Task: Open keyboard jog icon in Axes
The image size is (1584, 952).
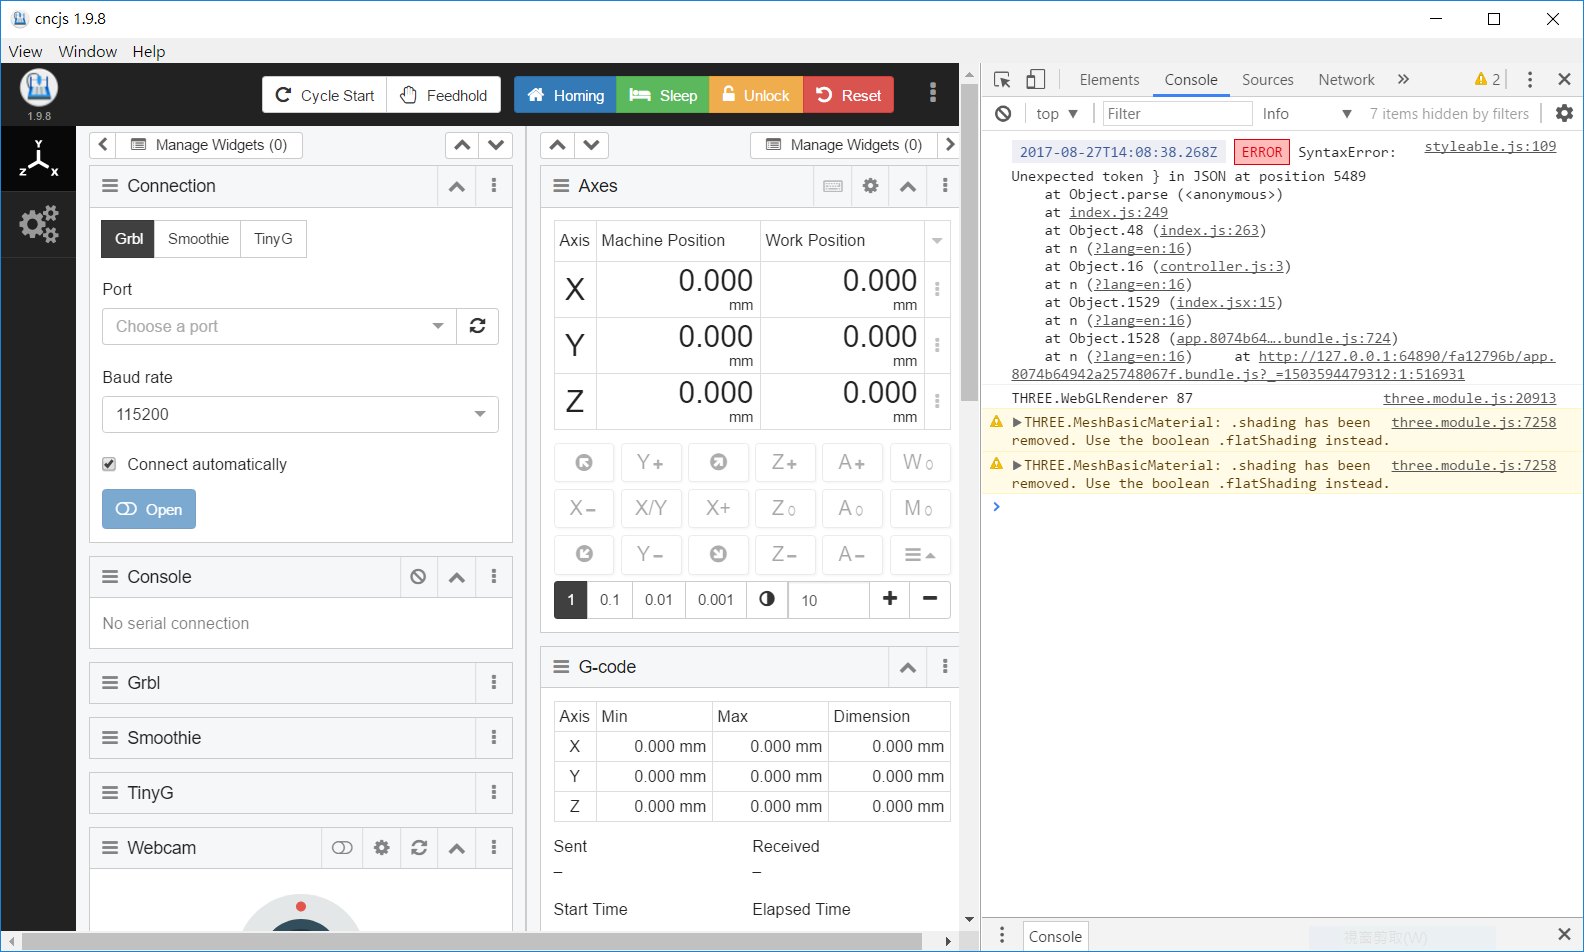Action: click(832, 186)
